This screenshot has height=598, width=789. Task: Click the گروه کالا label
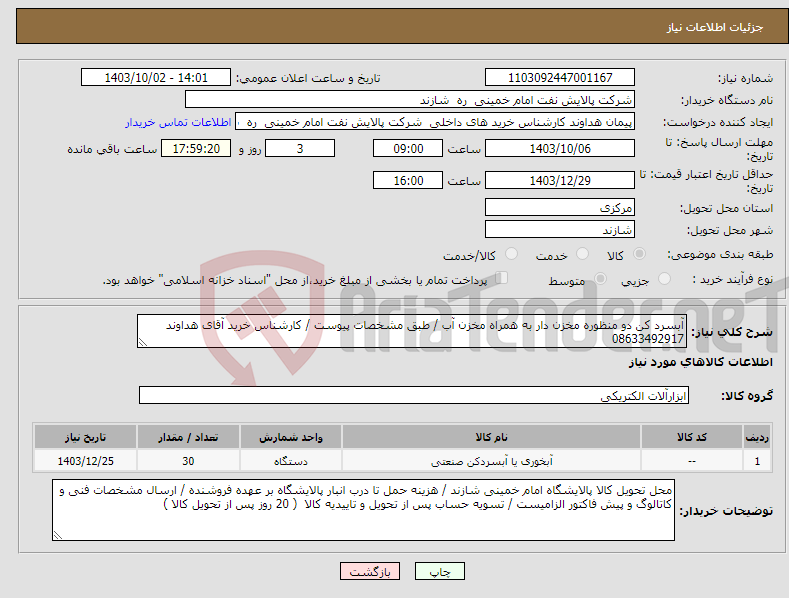pos(747,396)
